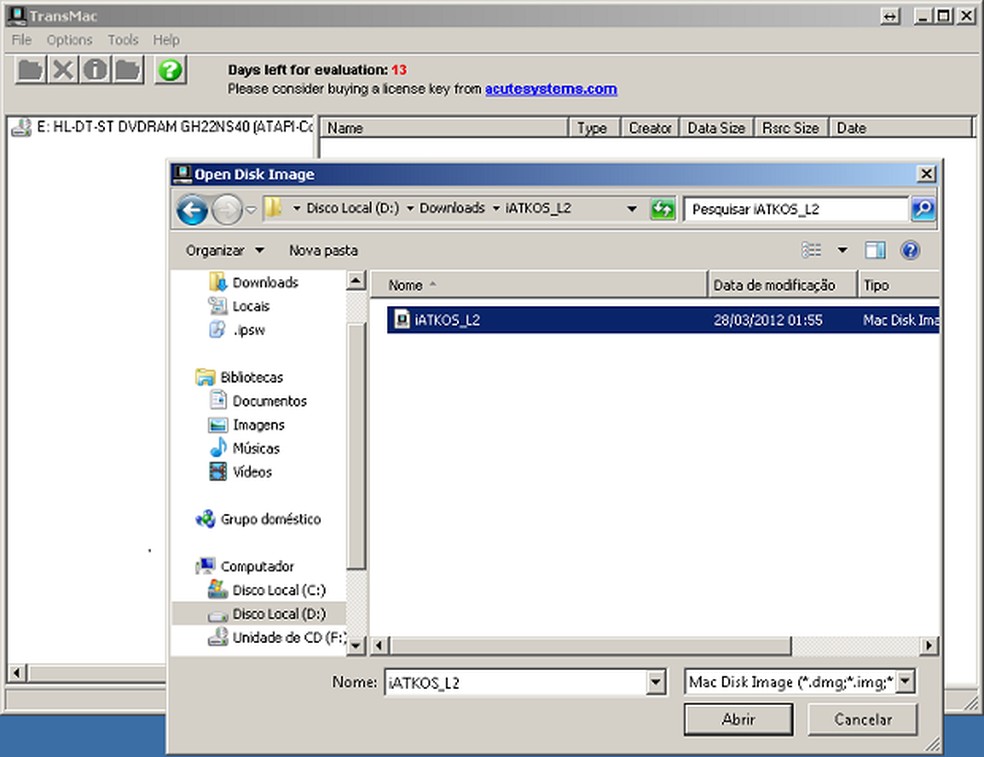Click the forward navigation arrow
Screen dimensions: 984x757
point(227,209)
